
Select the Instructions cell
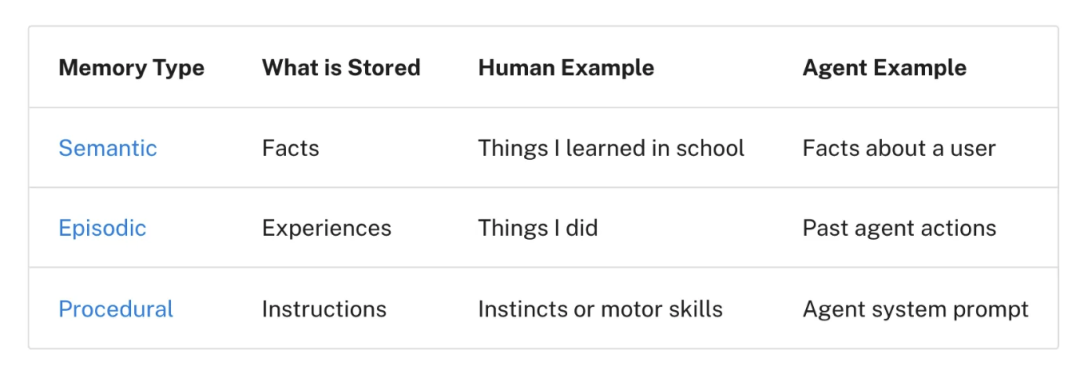[x=324, y=309]
